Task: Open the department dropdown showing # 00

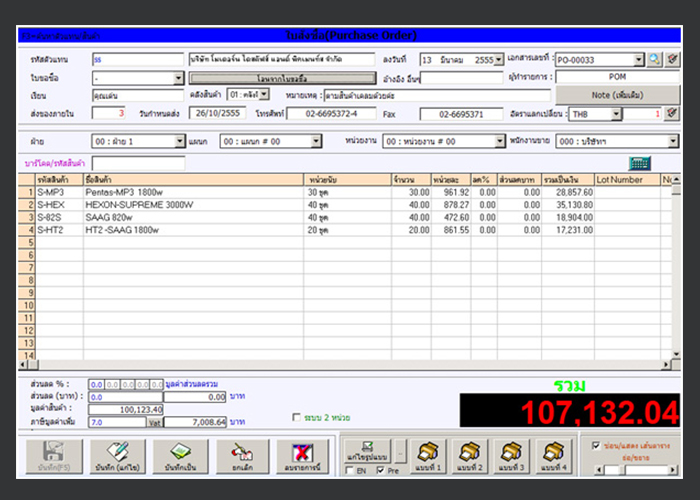Action: pos(316,142)
